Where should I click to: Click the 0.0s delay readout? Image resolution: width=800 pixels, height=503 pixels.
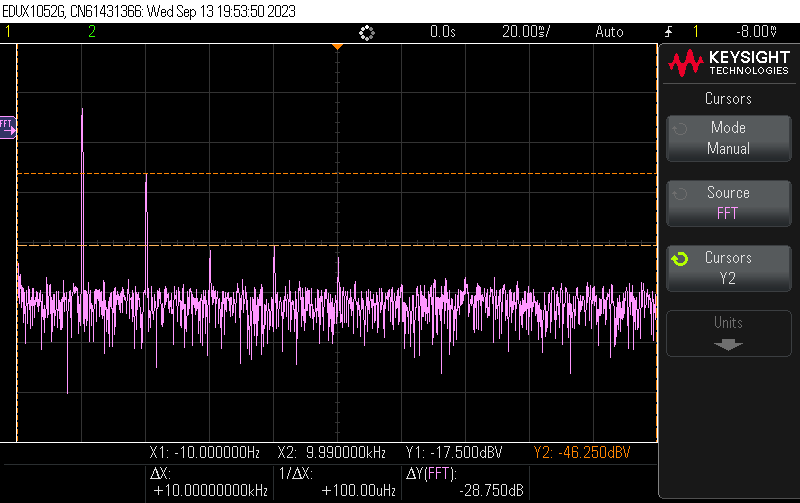[x=442, y=32]
